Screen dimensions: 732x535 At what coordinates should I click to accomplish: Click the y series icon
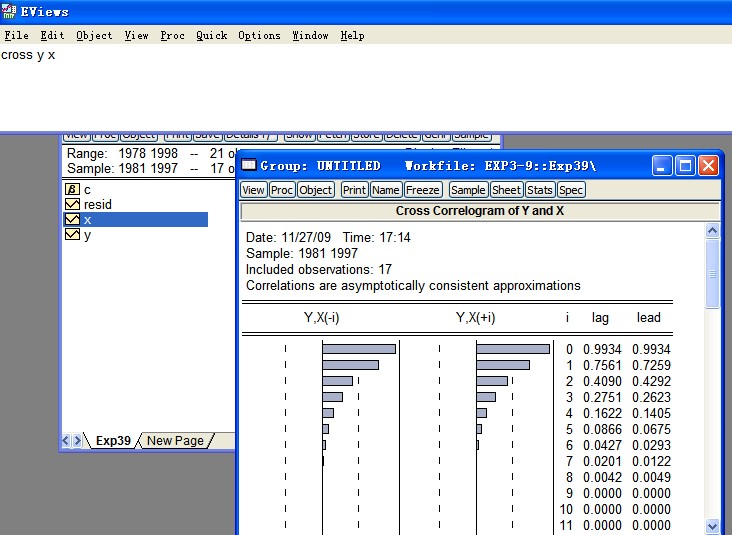click(72, 235)
